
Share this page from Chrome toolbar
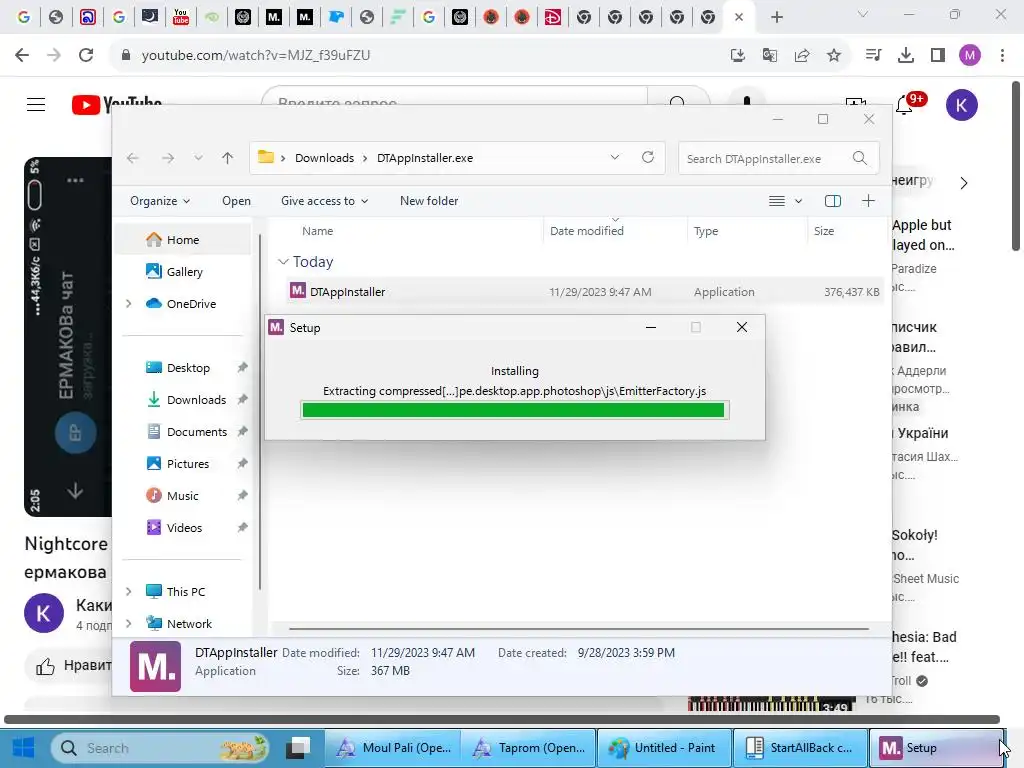[802, 56]
